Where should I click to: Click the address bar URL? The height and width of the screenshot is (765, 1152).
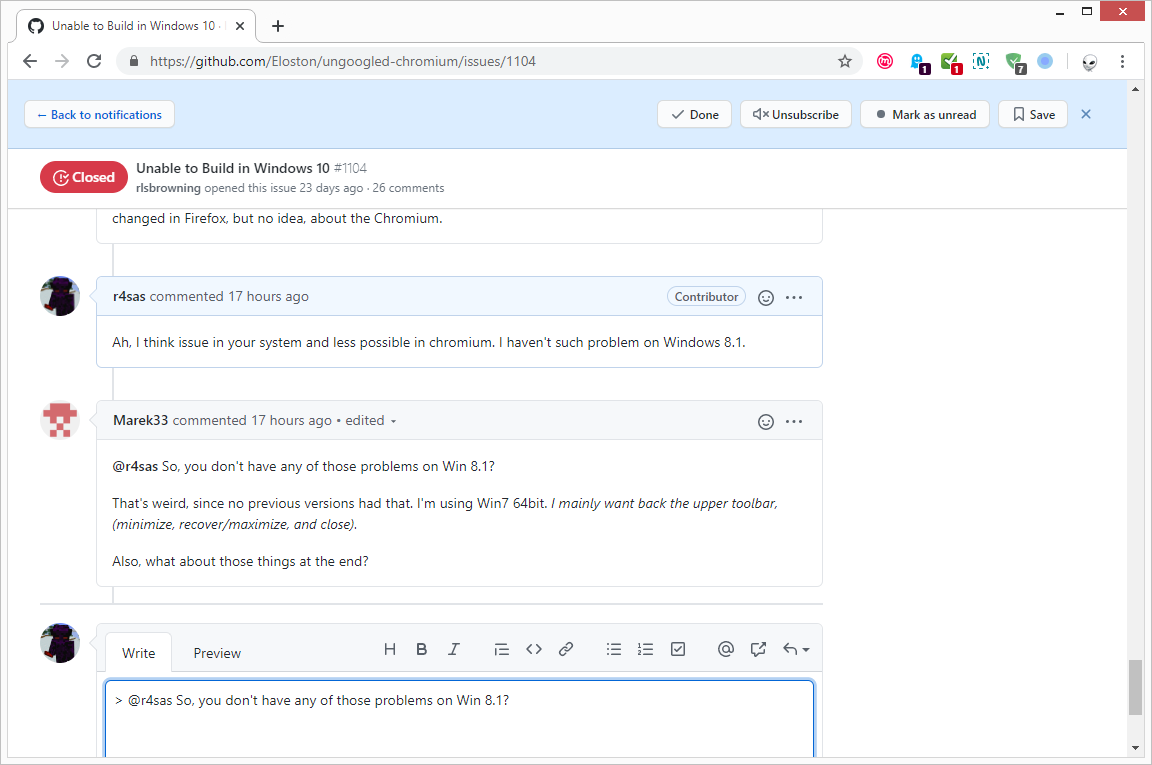click(342, 62)
